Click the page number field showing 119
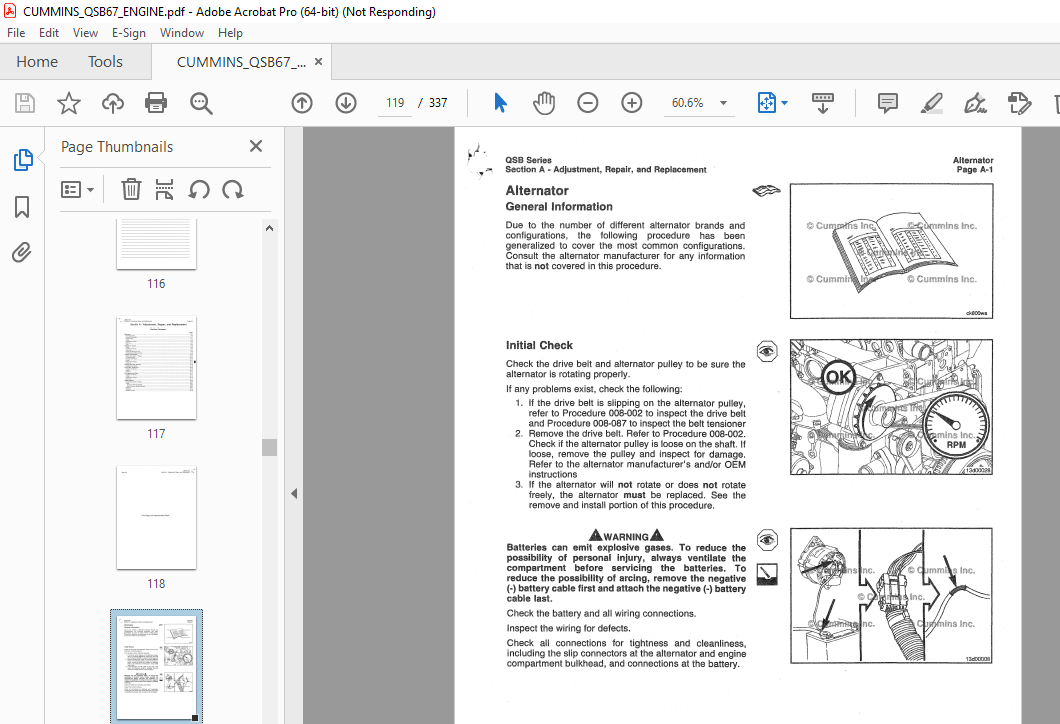The image size is (1060, 724). 395,103
